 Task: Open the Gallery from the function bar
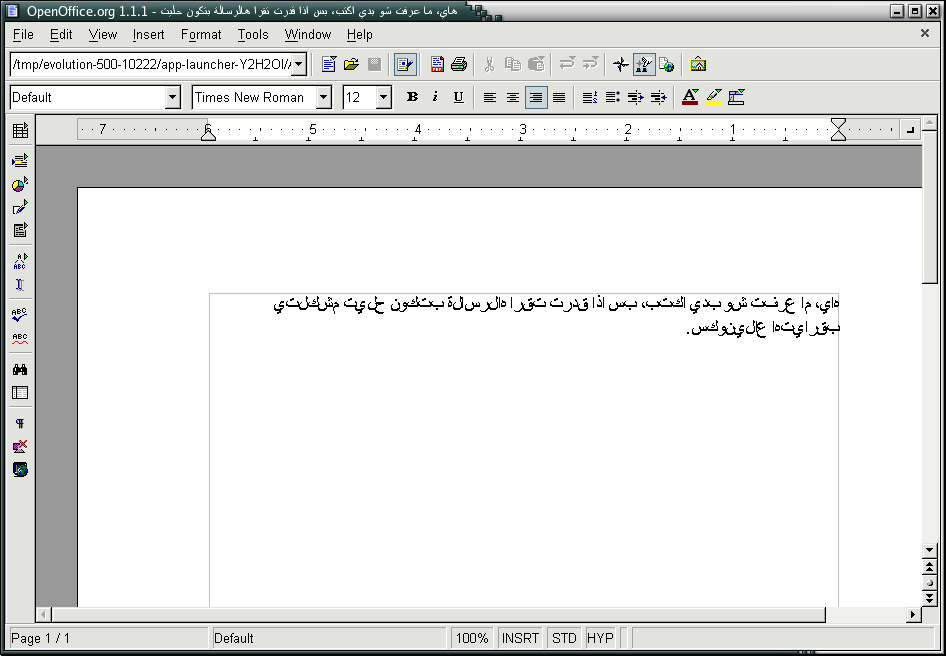point(697,64)
